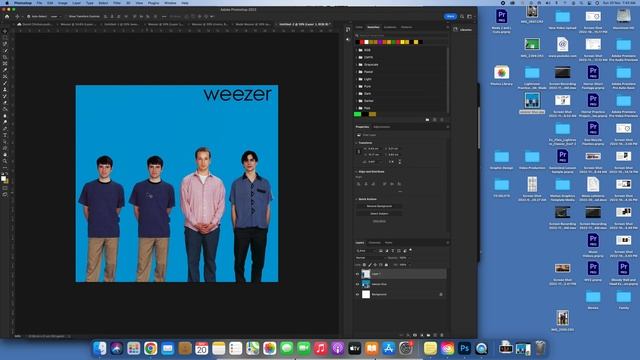Open Photoshop from the Dock
Screen dimensions: 640x360
(464, 348)
